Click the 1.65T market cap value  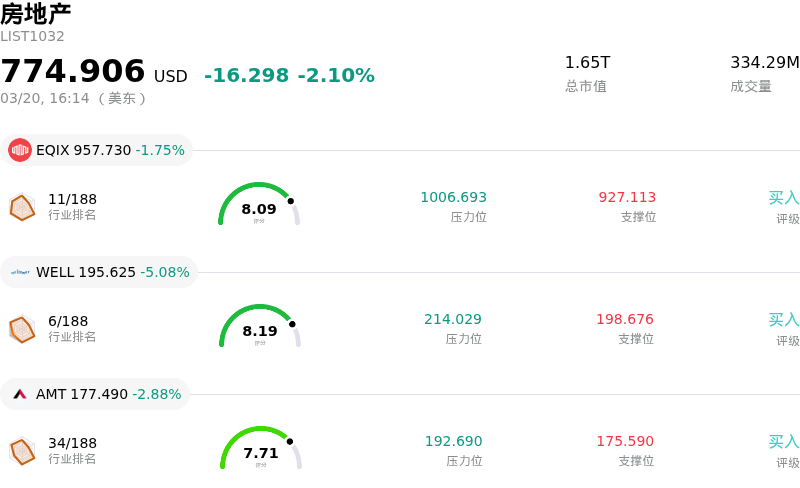pos(587,63)
